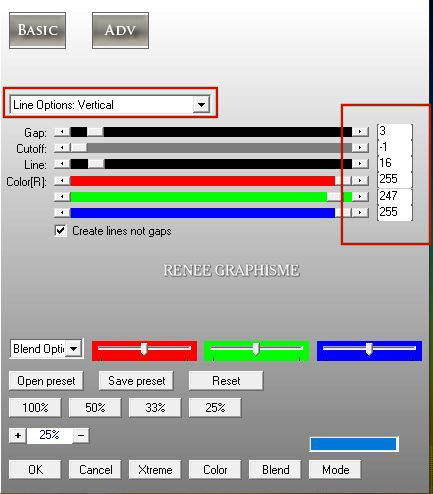This screenshot has width=433, height=494.
Task: Switch to the Basic tab
Action: [x=37, y=30]
